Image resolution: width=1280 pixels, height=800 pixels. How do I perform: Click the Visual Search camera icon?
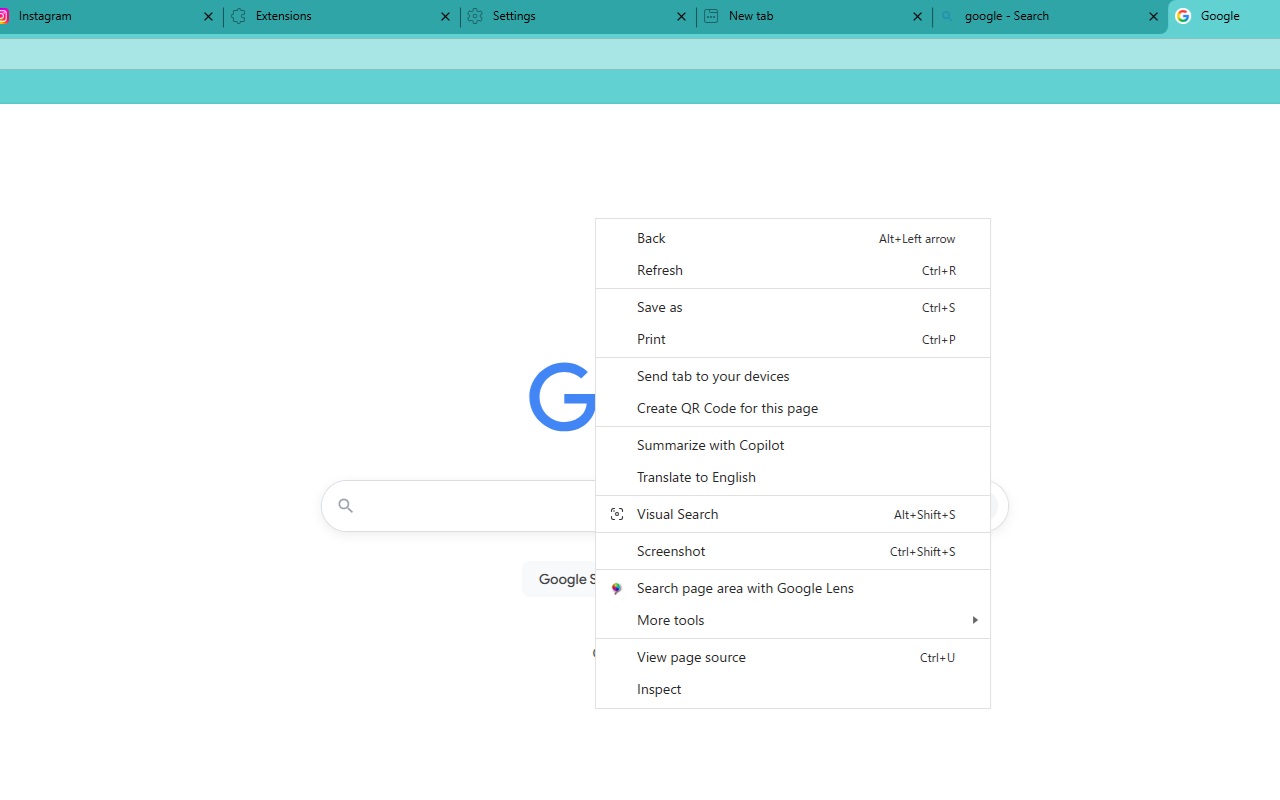click(617, 514)
